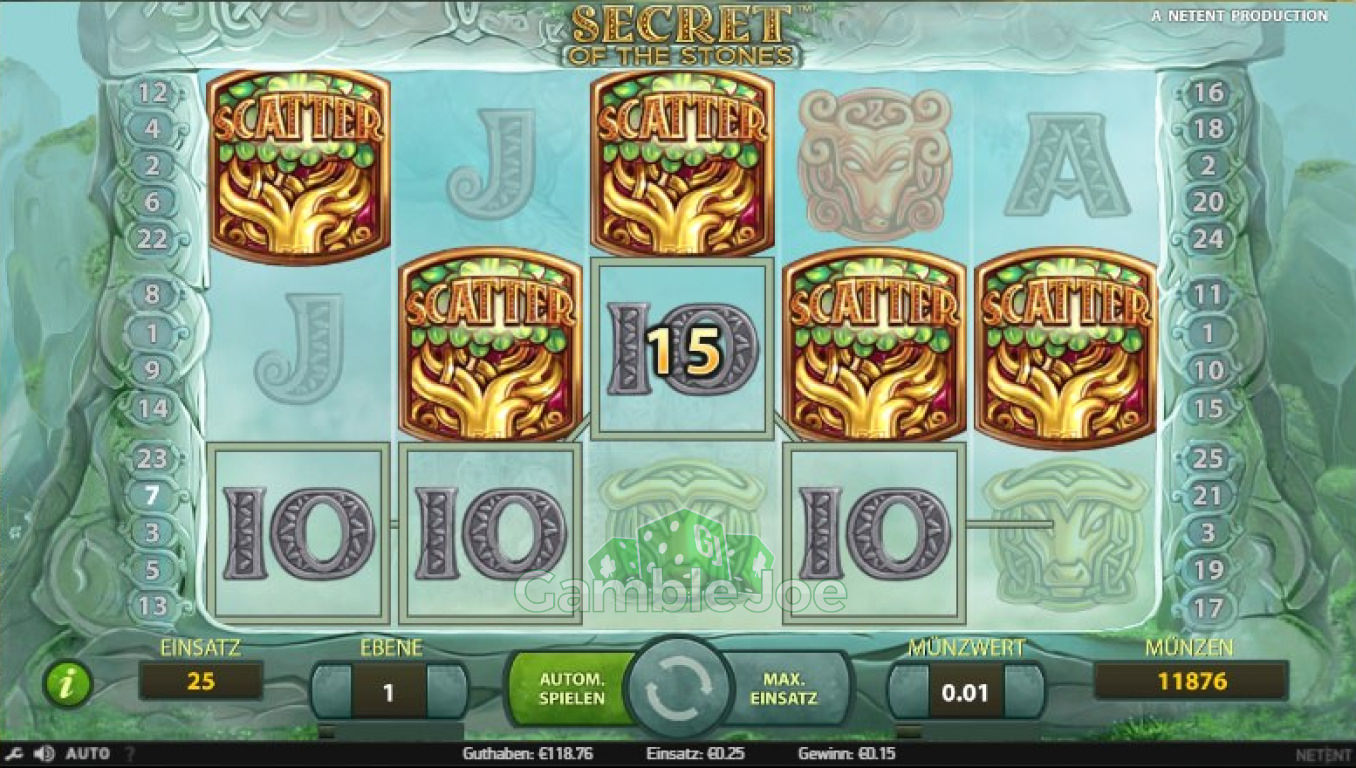This screenshot has height=768, width=1356.
Task: Click the Autom. Spielen green button
Action: 572,688
